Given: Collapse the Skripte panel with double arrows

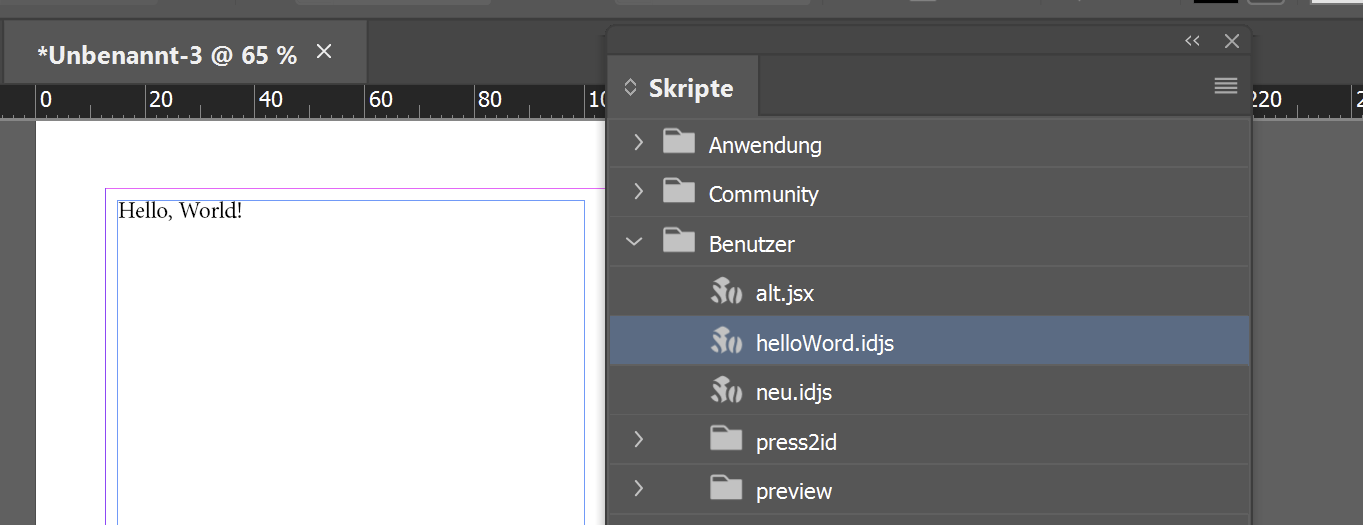Looking at the screenshot, I should click(x=1192, y=41).
